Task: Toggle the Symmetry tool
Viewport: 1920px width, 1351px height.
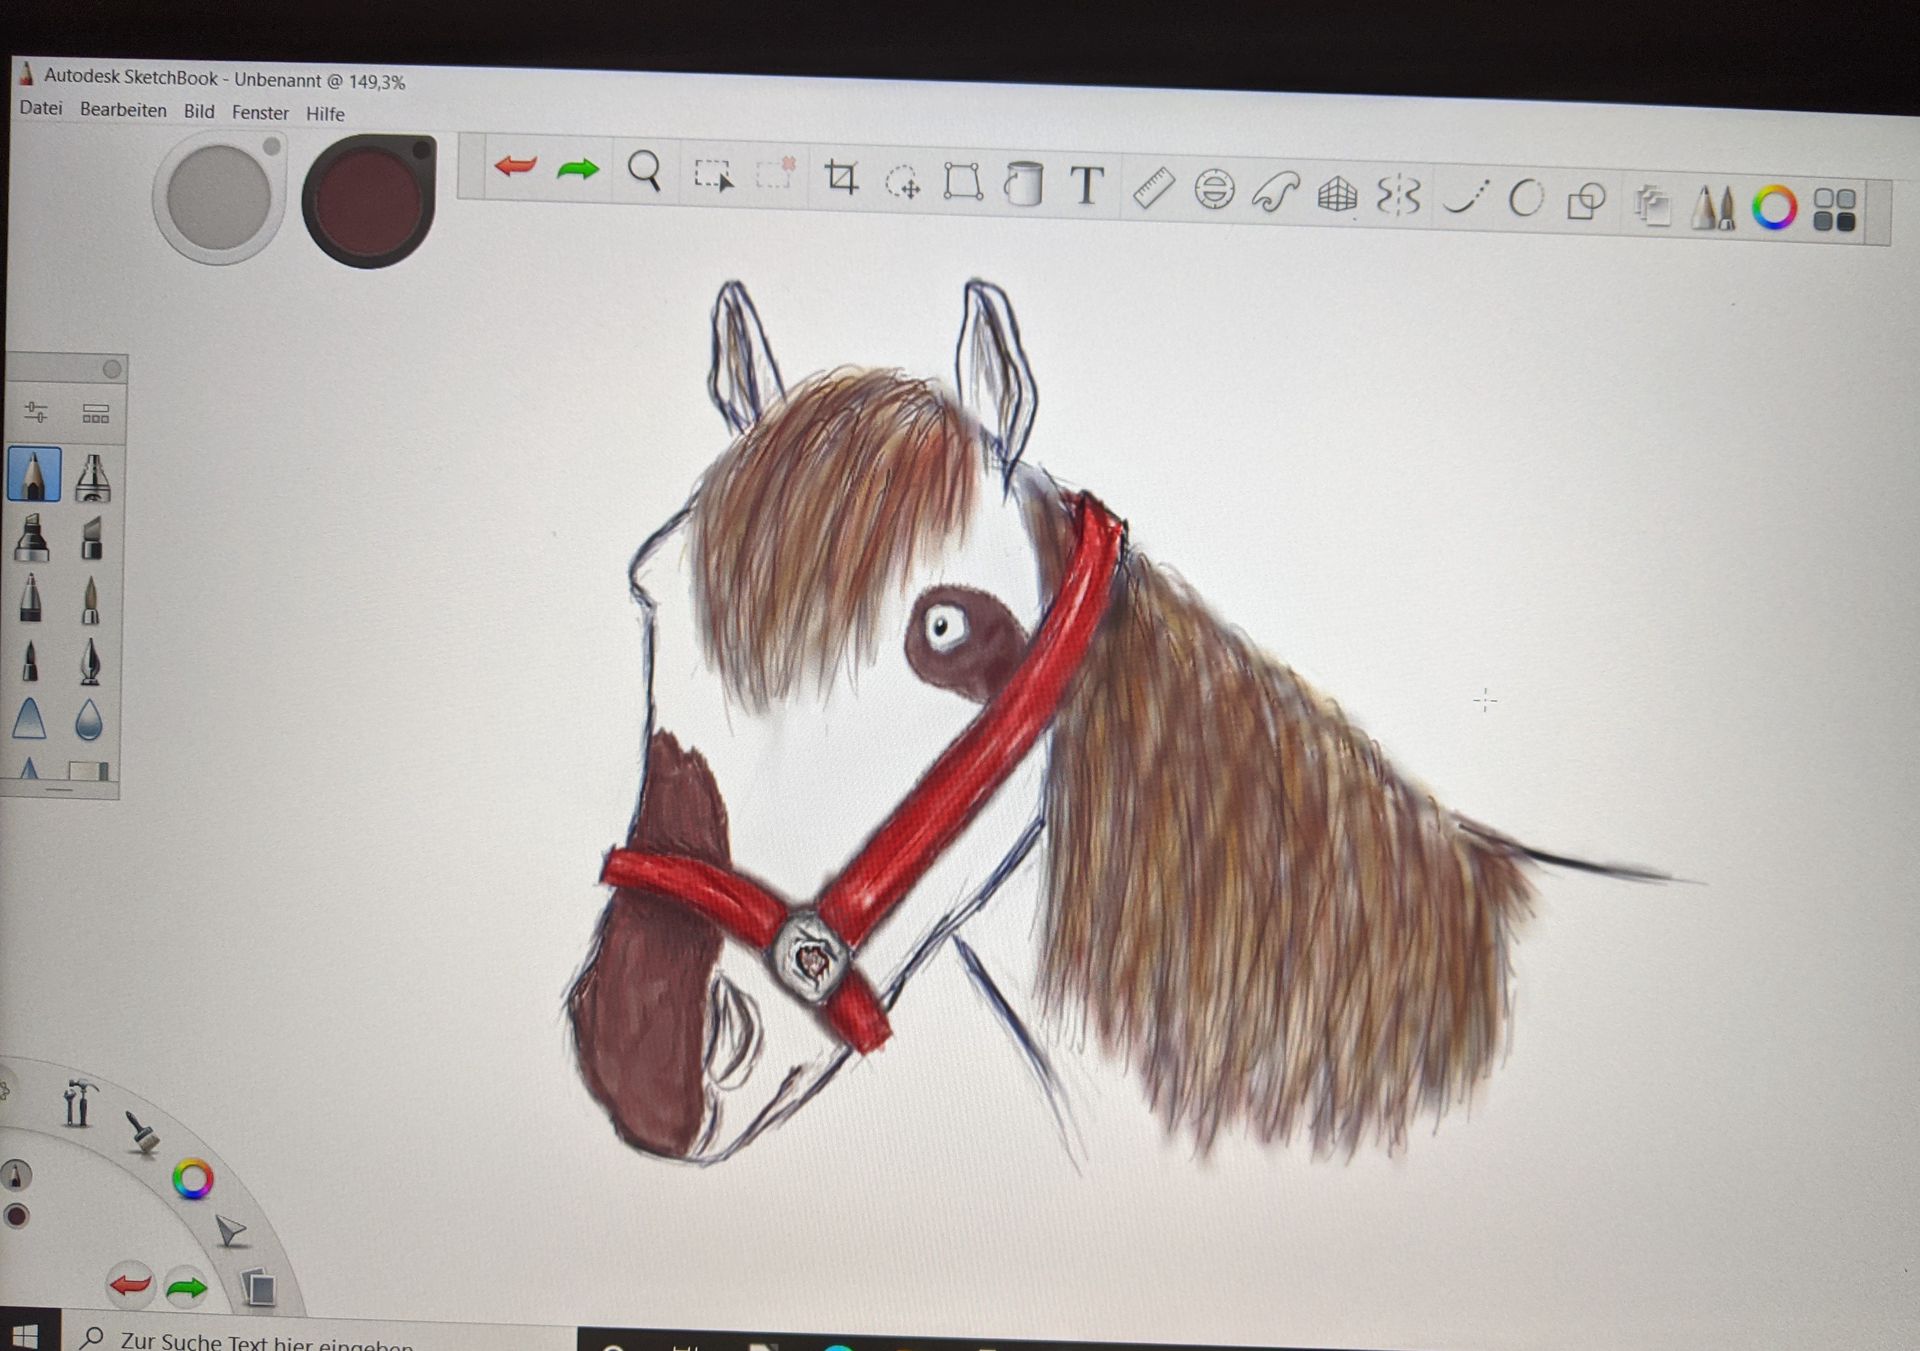Action: pos(1398,196)
